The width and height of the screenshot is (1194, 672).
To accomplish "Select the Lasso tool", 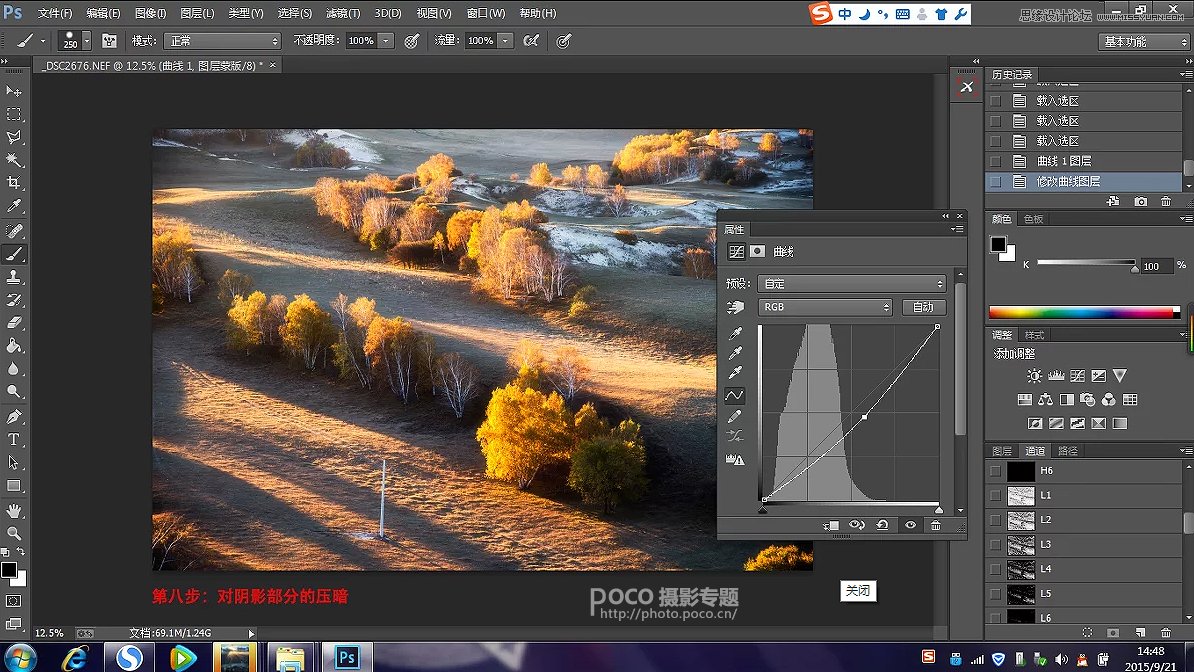I will click(14, 137).
